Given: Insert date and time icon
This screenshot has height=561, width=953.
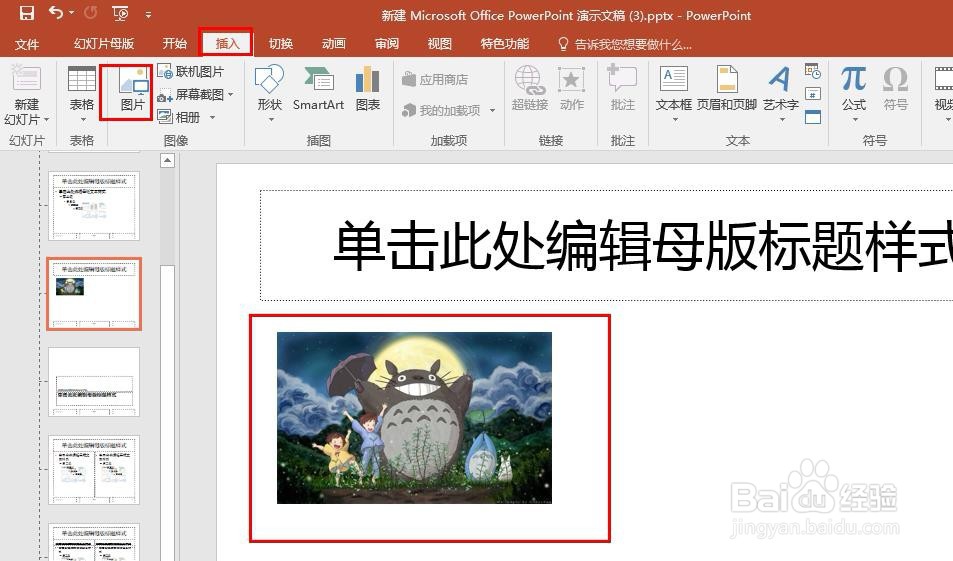Looking at the screenshot, I should pyautogui.click(x=813, y=71).
